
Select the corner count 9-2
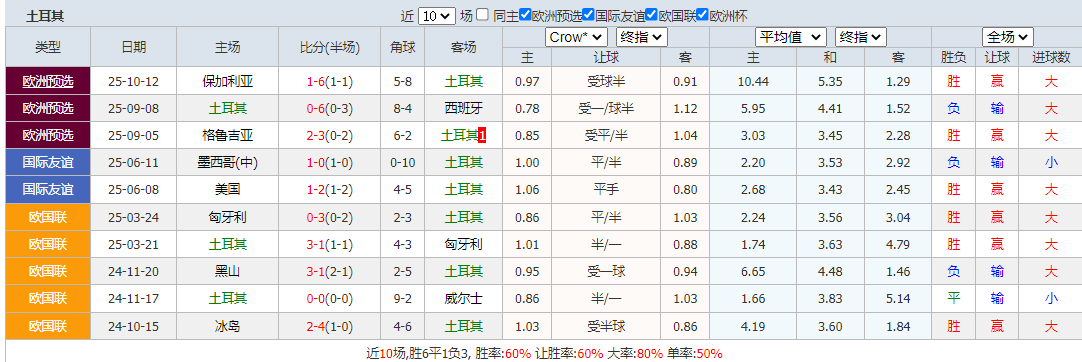[x=403, y=299]
